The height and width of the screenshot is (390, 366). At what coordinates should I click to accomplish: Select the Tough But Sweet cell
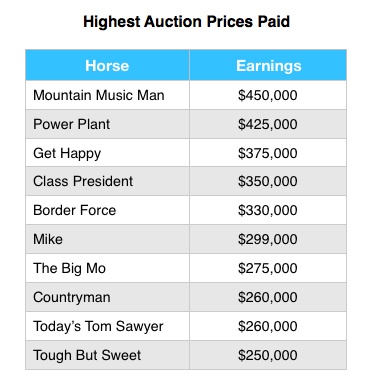pos(107,355)
